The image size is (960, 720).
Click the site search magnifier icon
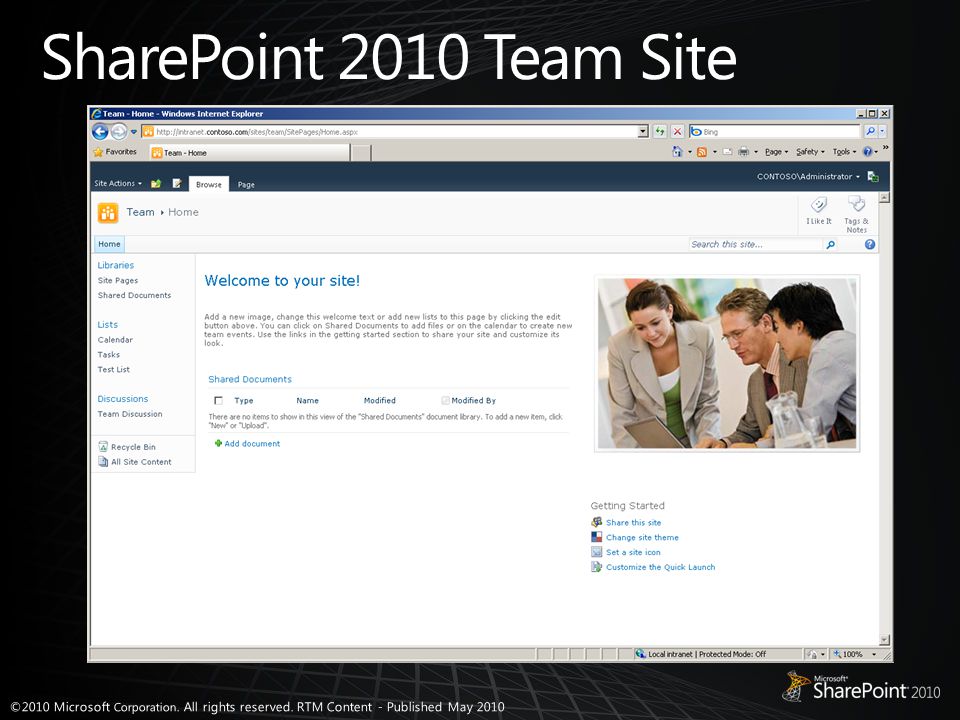coord(831,245)
